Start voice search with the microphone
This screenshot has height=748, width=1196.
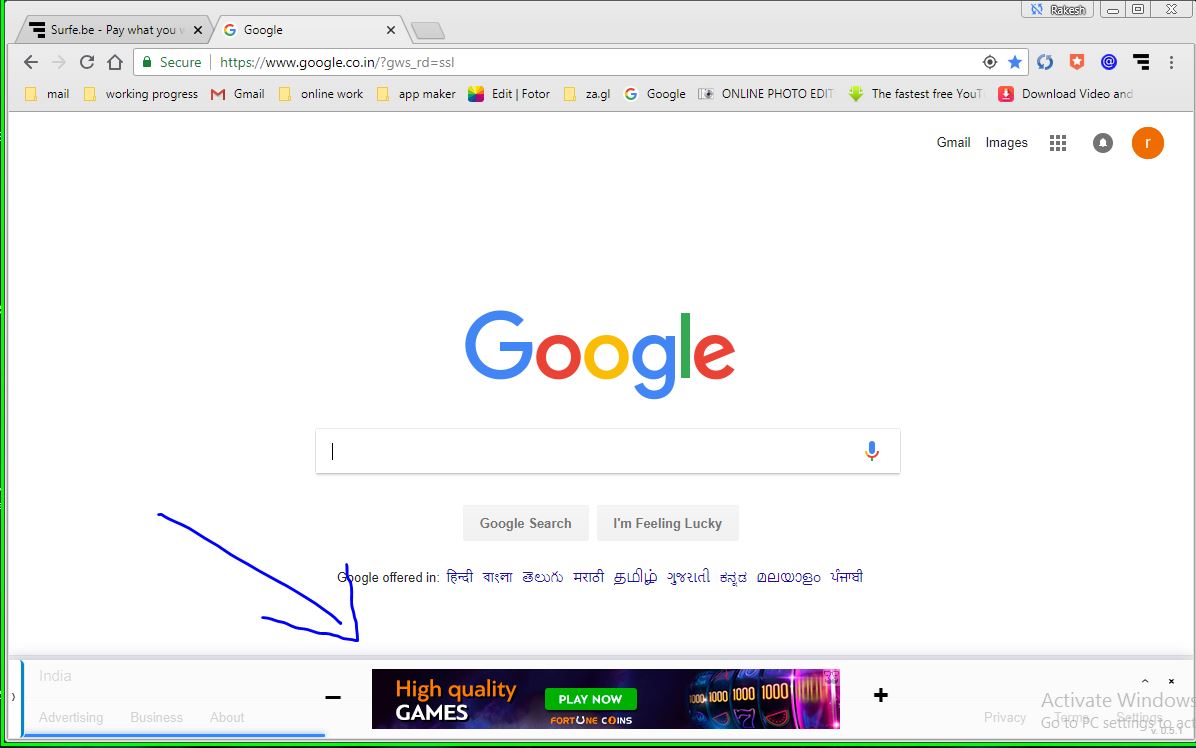(x=872, y=451)
